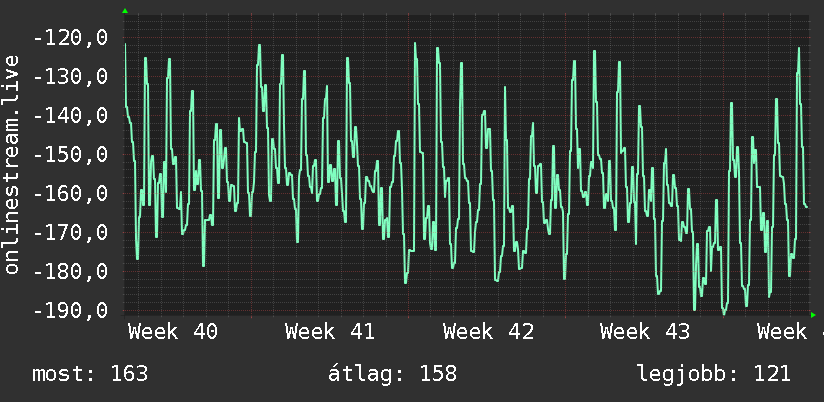Click the 'legjobb: 121' statistic
Viewport: 824px width, 402px height.
click(714, 374)
